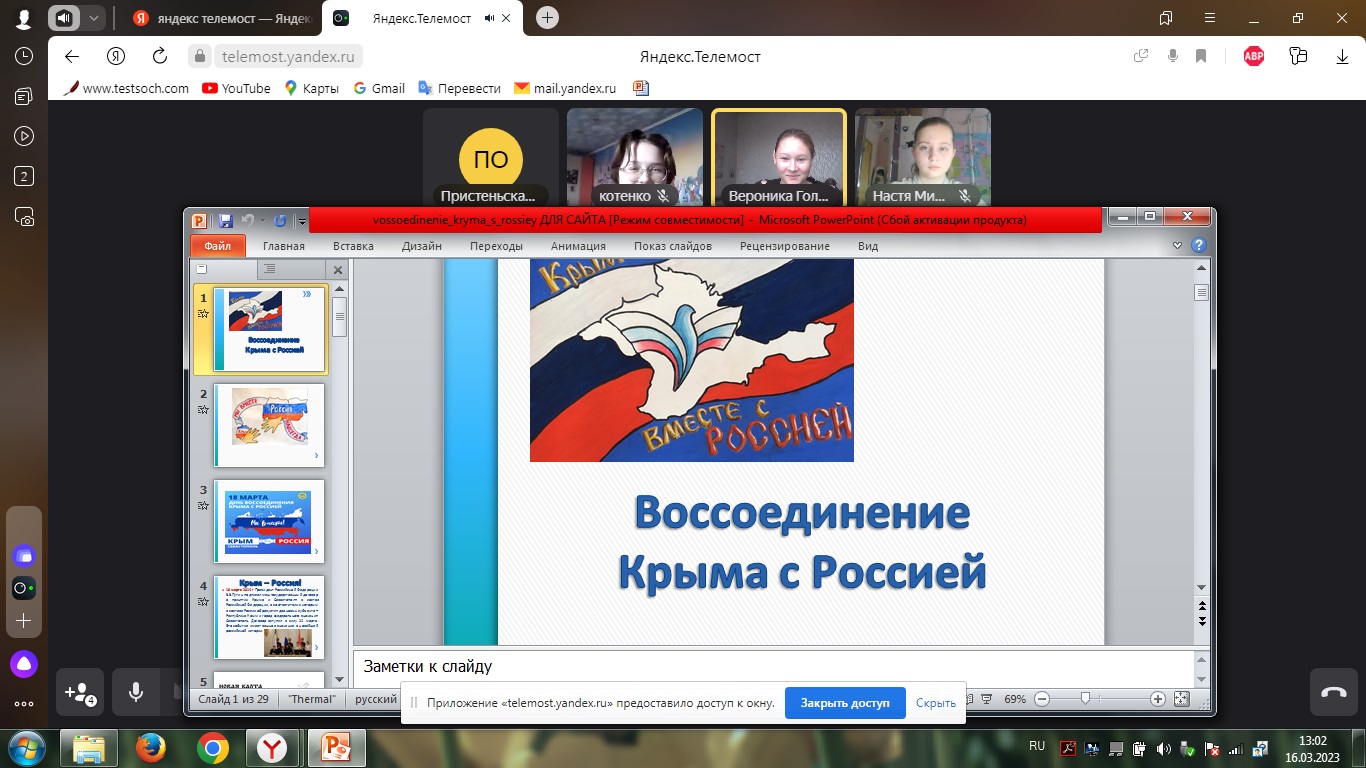Open browser downloads arrow icon

[x=1343, y=56]
